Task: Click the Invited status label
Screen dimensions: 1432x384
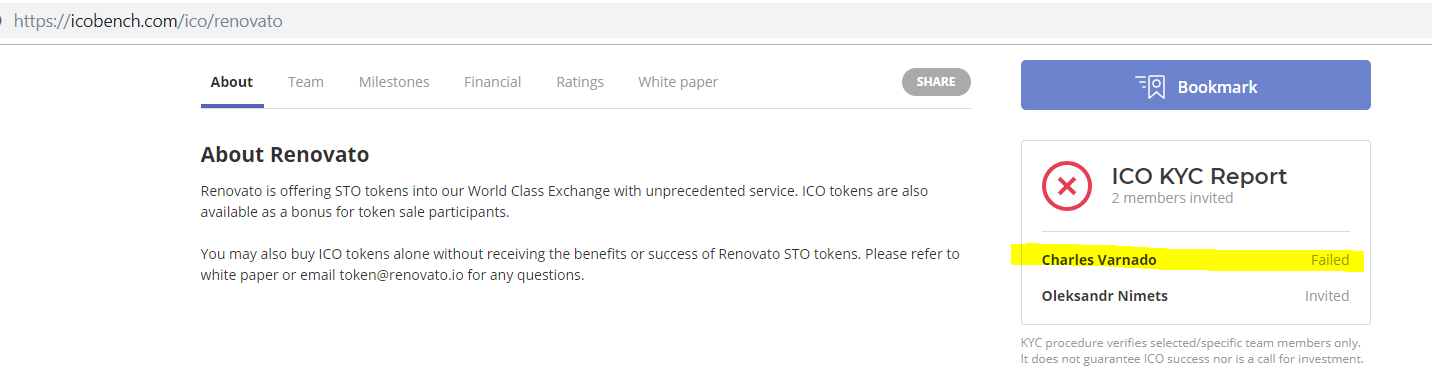Action: [x=1327, y=296]
